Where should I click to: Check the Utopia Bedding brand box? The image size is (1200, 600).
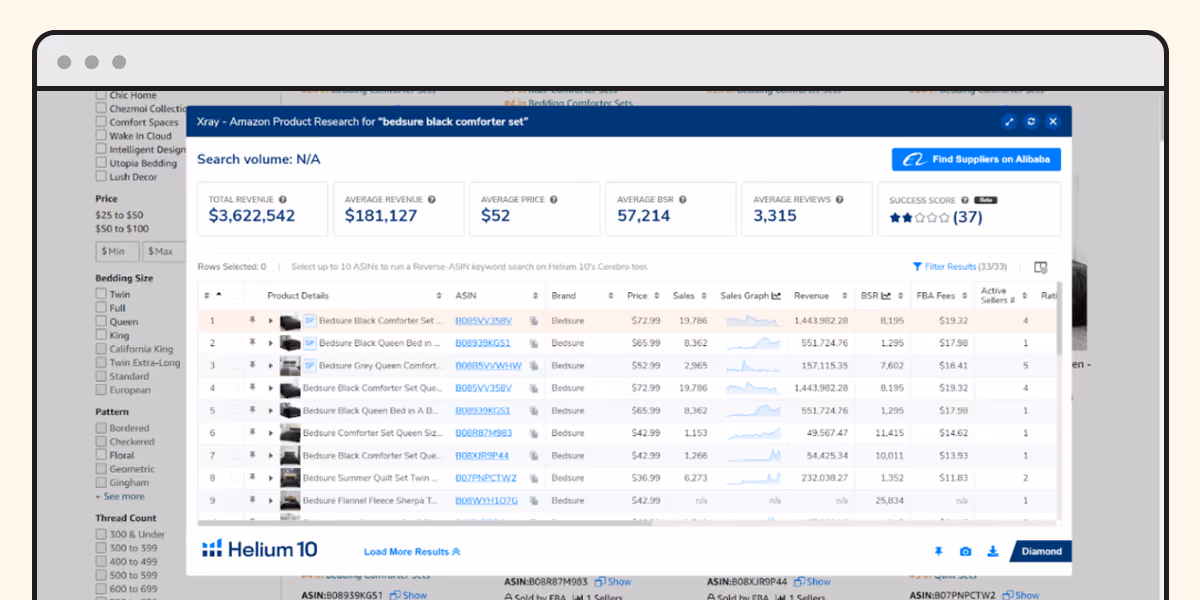101,163
